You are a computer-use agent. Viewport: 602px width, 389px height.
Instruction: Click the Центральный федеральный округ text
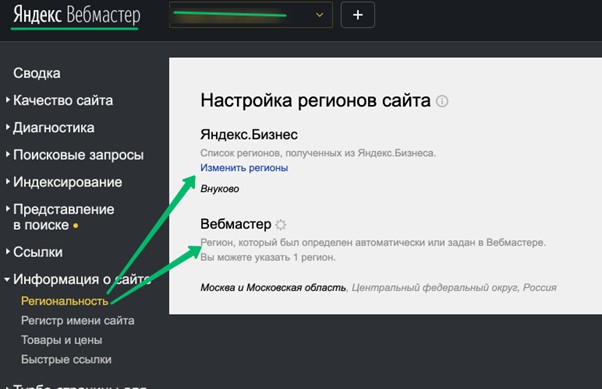point(435,288)
